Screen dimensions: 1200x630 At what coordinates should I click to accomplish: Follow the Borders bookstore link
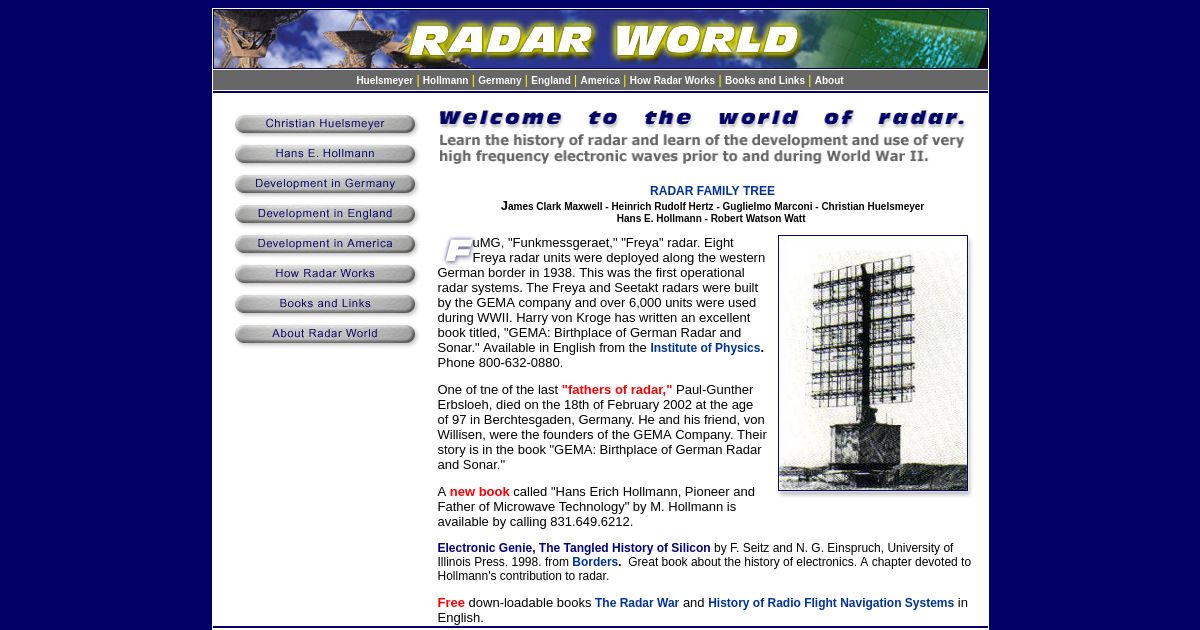click(x=595, y=562)
